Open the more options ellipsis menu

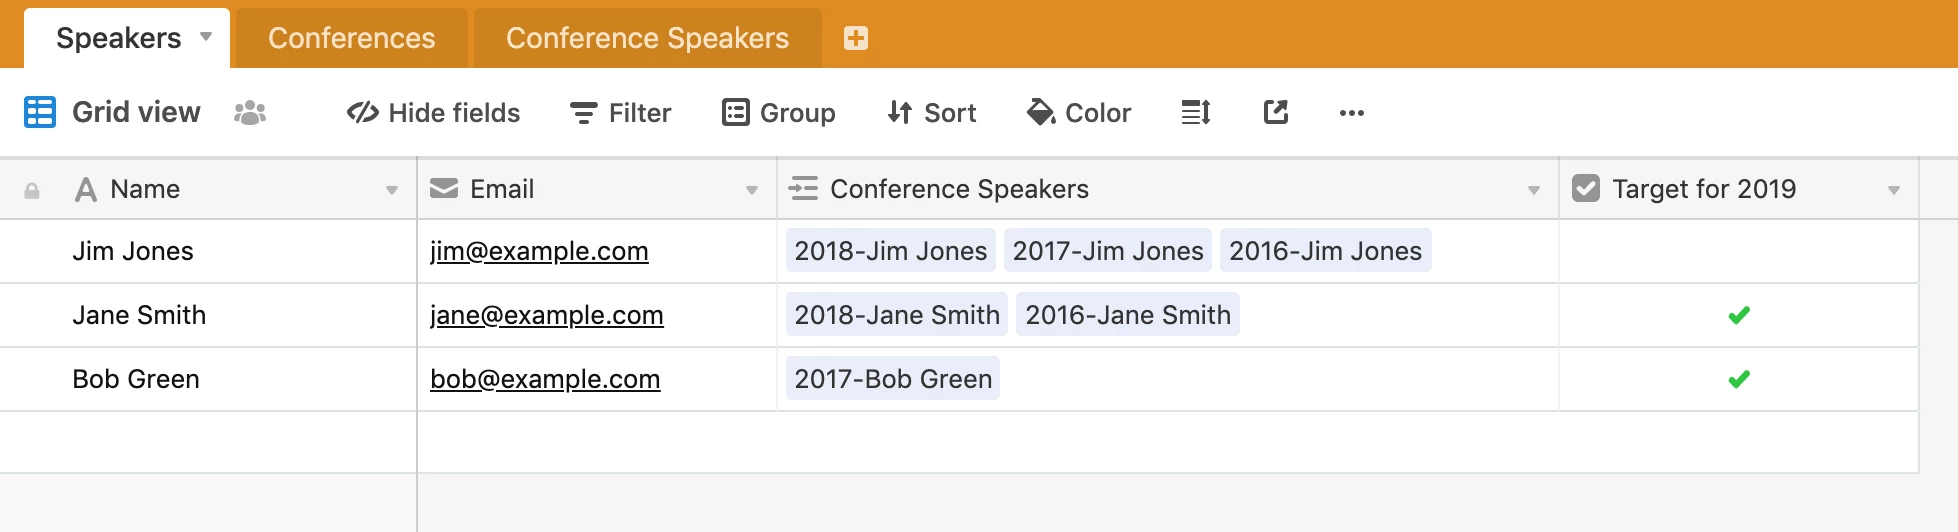click(x=1351, y=113)
